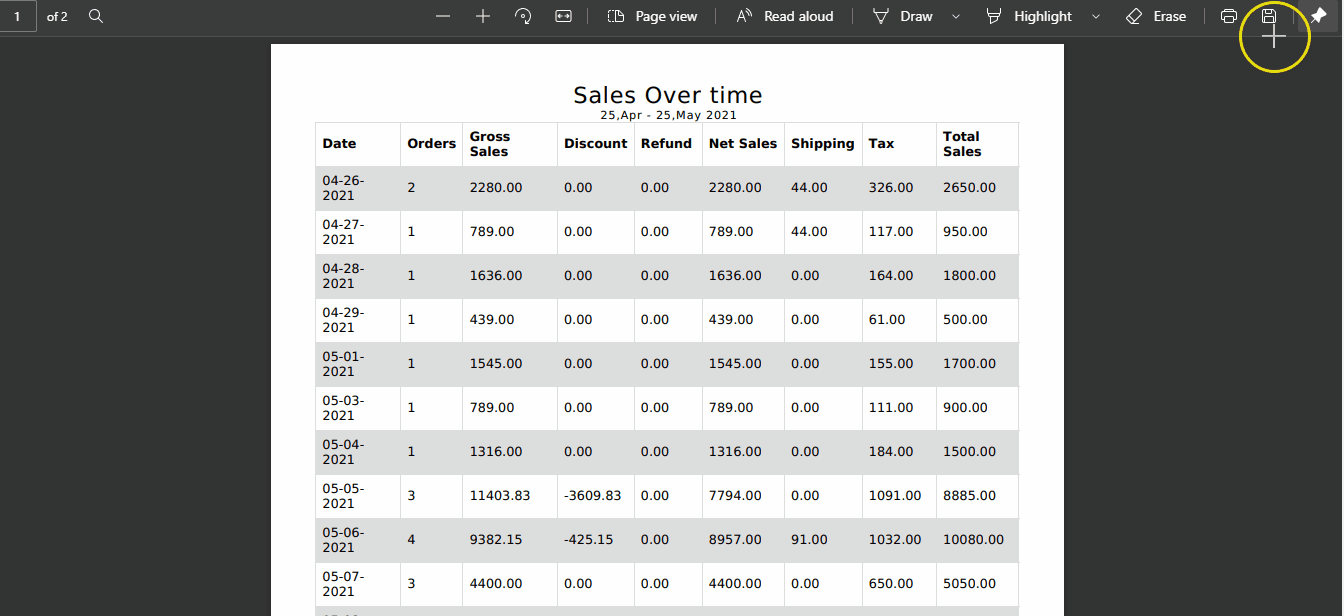Image resolution: width=1344 pixels, height=616 pixels.
Task: Click the tax value '61.00'
Action: coord(887,320)
